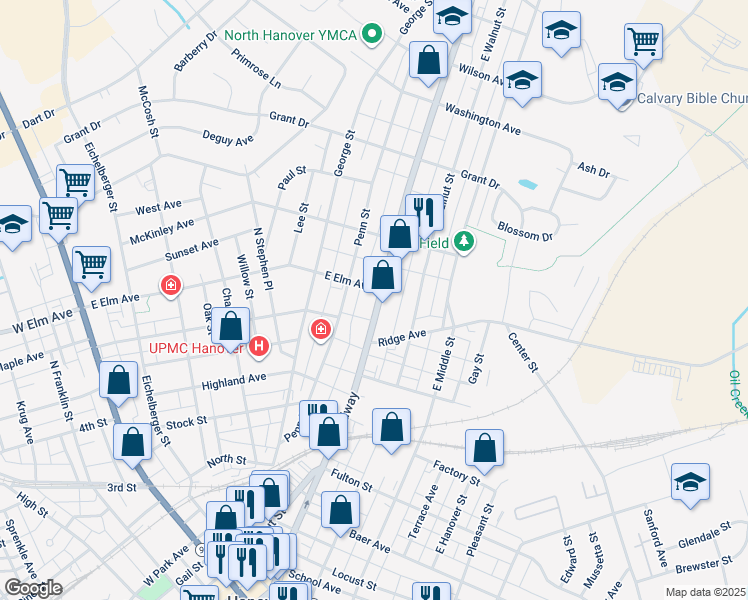This screenshot has height=600, width=748.
Task: Select the Deguy Ave street label
Action: [x=228, y=138]
